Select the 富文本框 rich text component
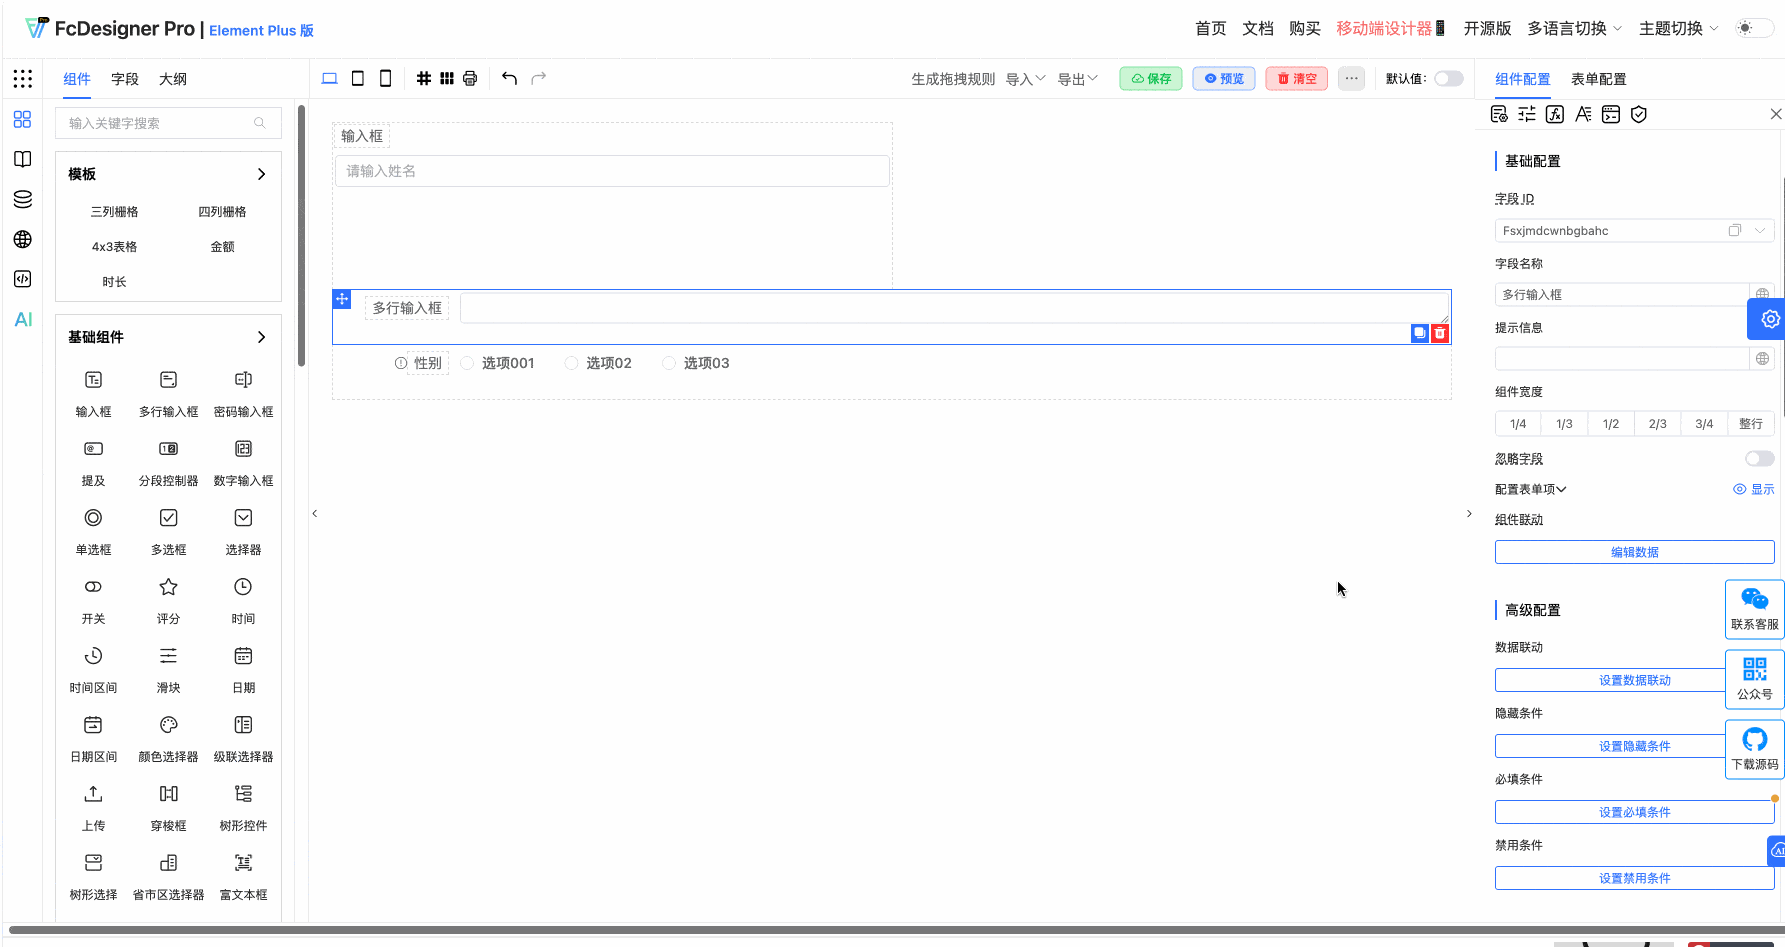 coord(243,874)
